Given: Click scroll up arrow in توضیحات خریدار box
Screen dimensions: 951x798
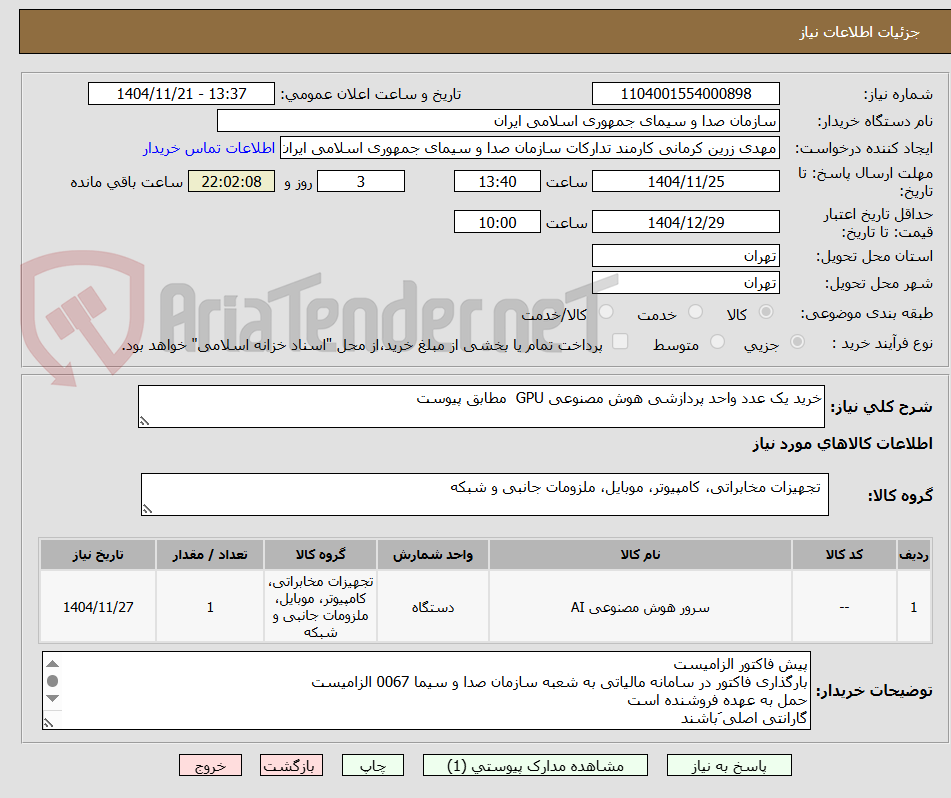Looking at the screenshot, I should pos(53,664).
